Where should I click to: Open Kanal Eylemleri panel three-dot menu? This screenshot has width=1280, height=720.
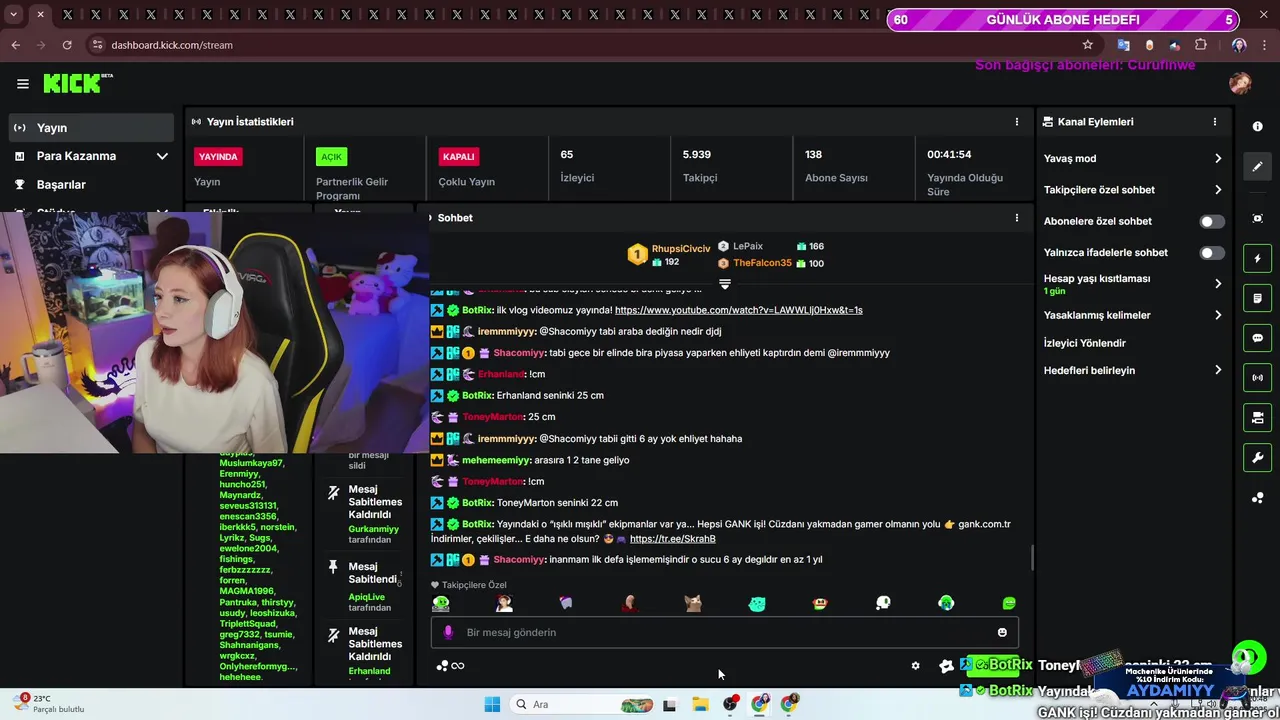click(1215, 122)
